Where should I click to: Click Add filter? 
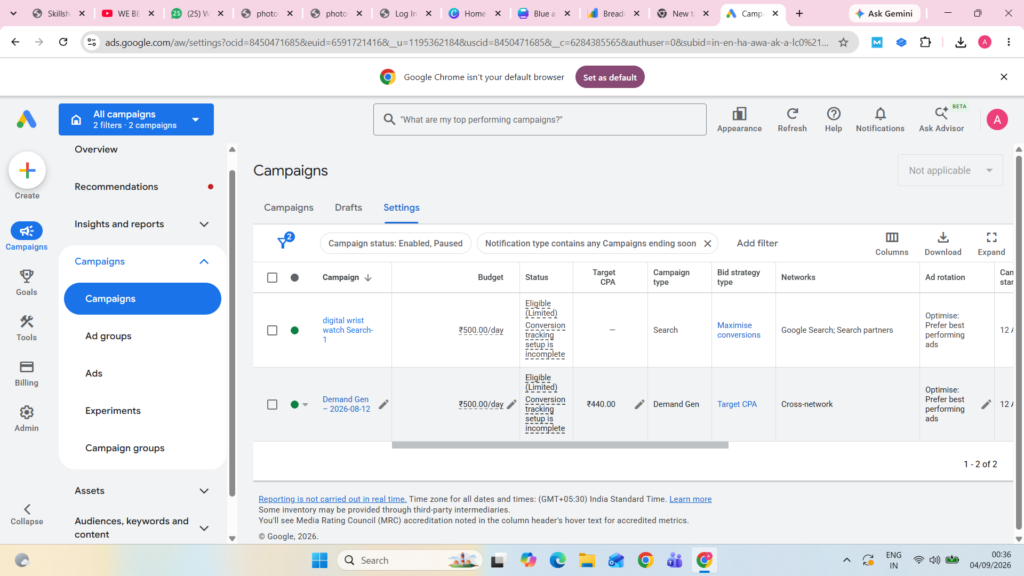pyautogui.click(x=757, y=244)
